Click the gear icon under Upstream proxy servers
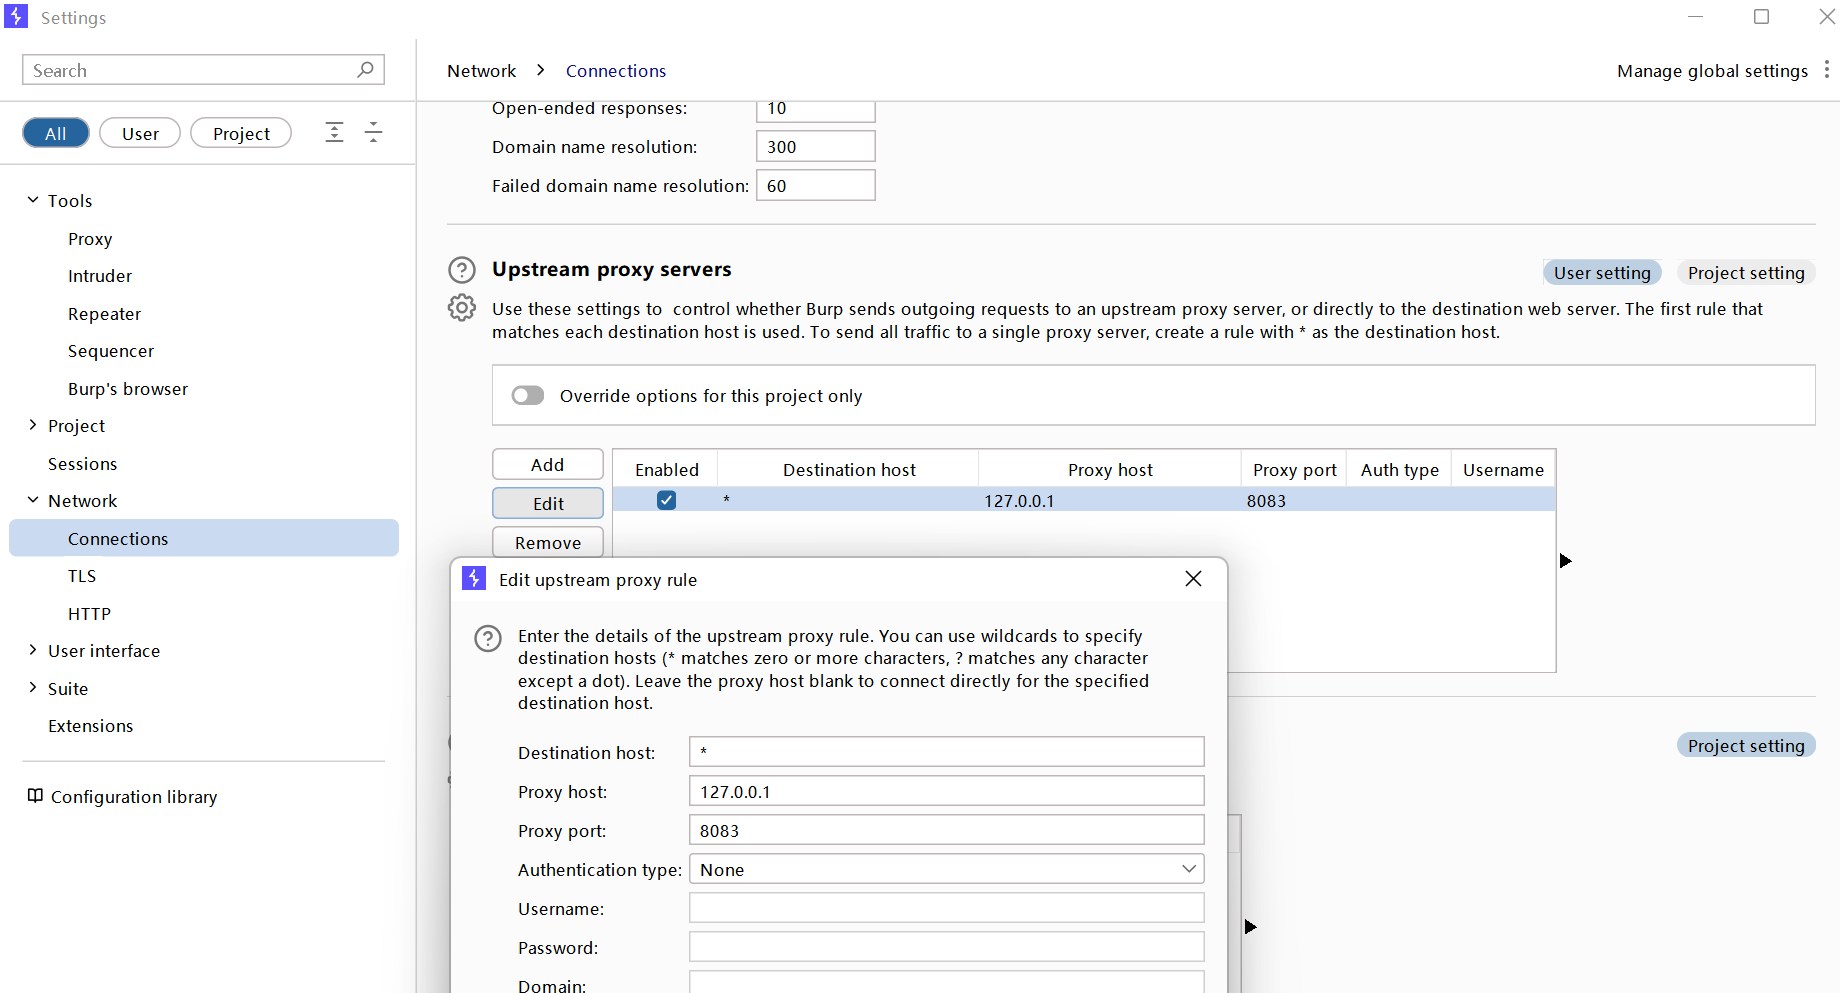Screen dimensions: 1840x993 (x=462, y=308)
